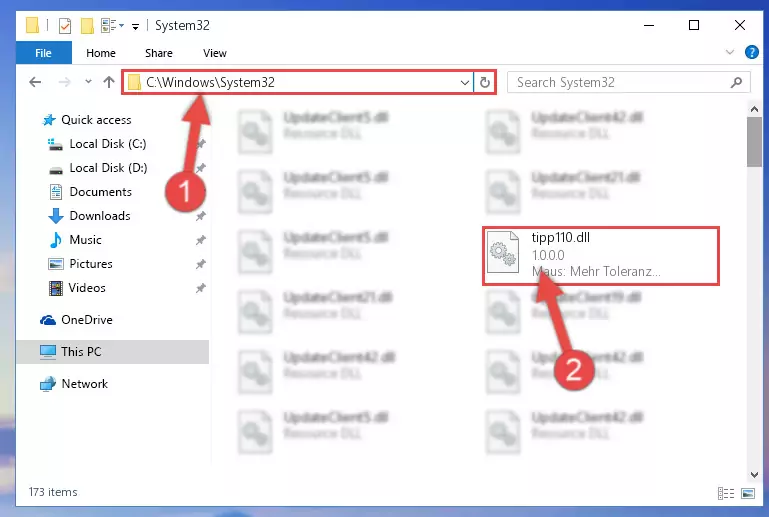Click the pin icon next to Music

(201, 240)
